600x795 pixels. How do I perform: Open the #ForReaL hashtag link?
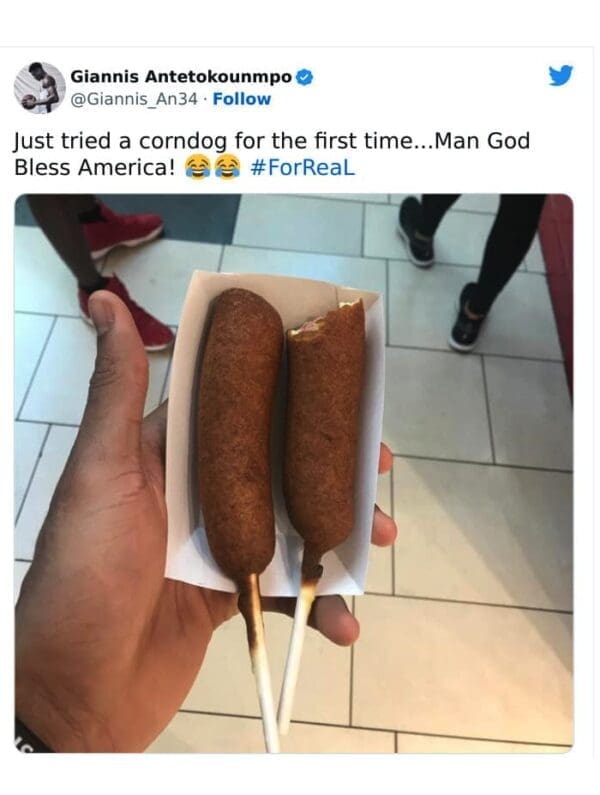click(x=303, y=167)
